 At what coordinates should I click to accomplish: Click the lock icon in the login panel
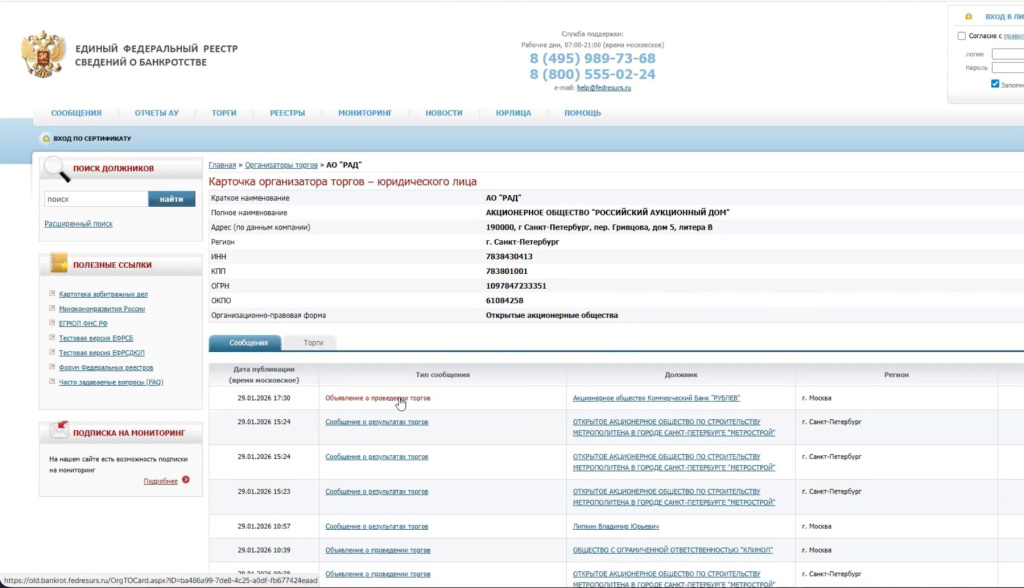tap(967, 17)
